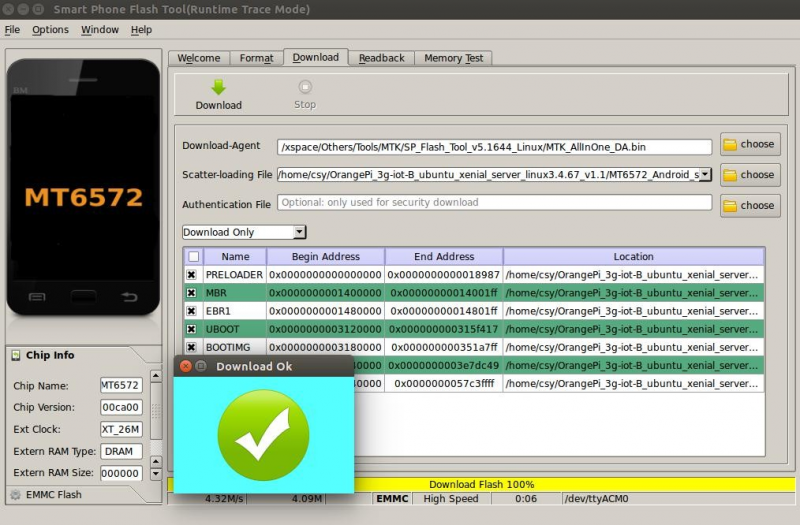This screenshot has height=525, width=800.
Task: Open the Download Only mode dropdown
Action: 244,232
